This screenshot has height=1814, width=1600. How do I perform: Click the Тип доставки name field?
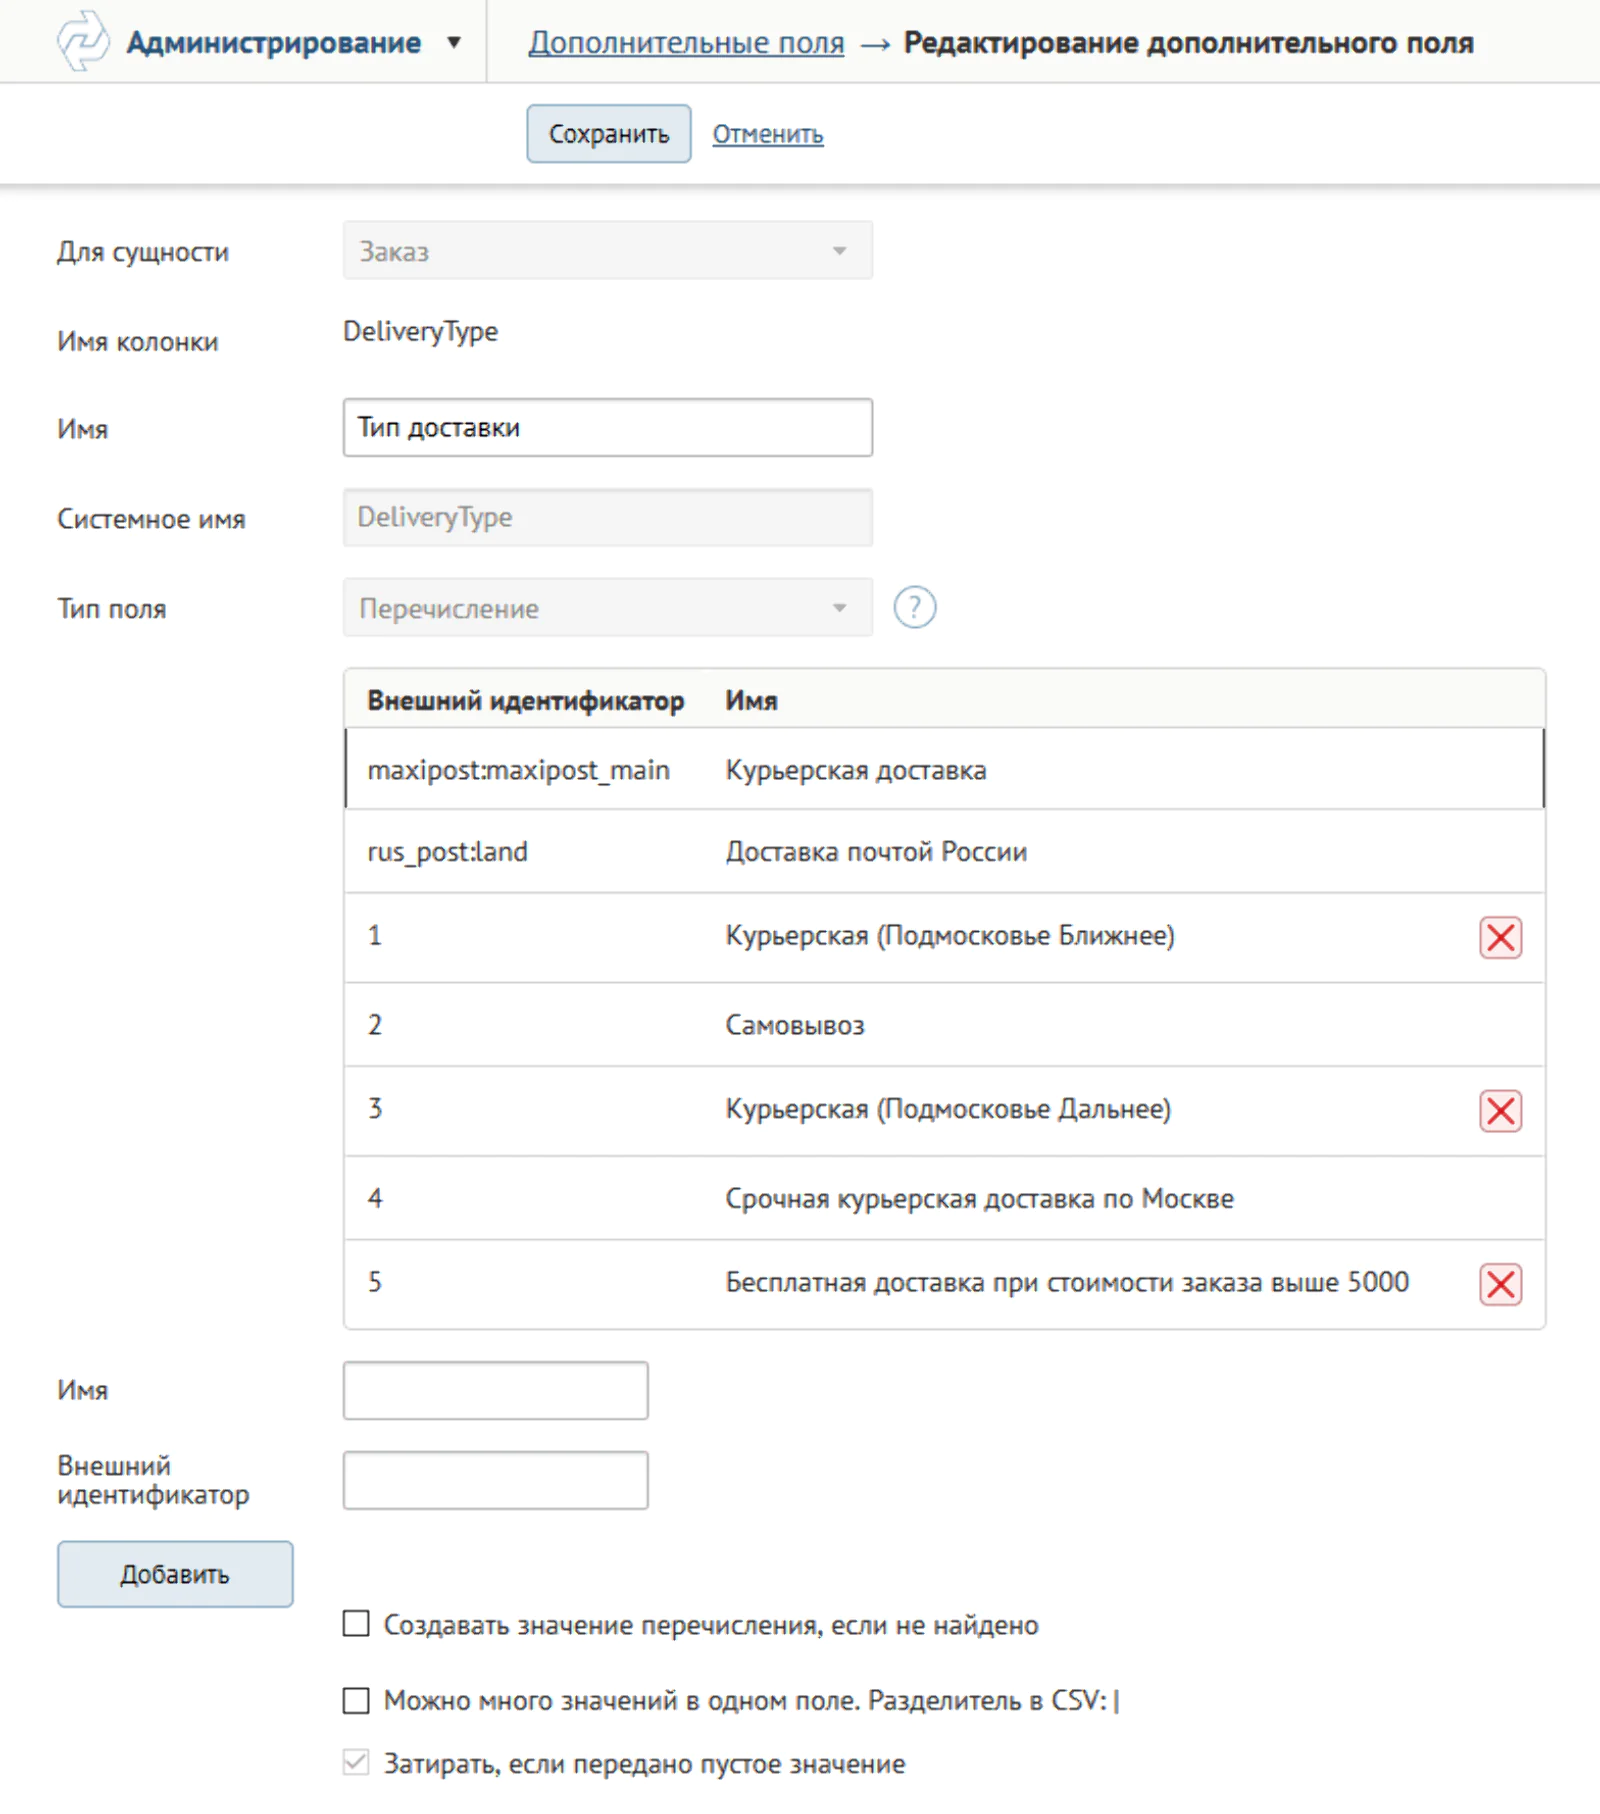607,428
